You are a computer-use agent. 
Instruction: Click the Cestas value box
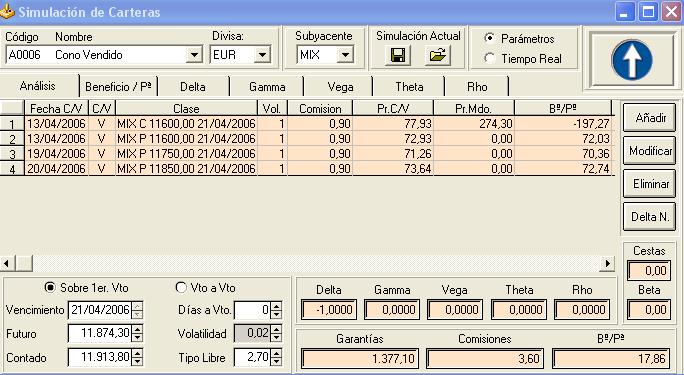click(x=649, y=271)
